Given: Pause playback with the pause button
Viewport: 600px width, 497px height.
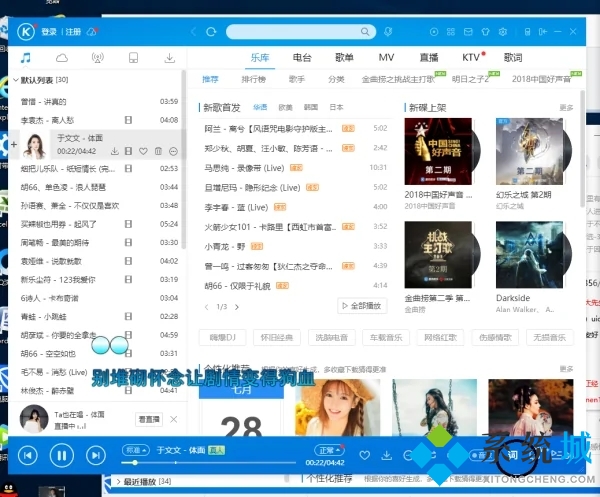Looking at the screenshot, I should [61, 456].
